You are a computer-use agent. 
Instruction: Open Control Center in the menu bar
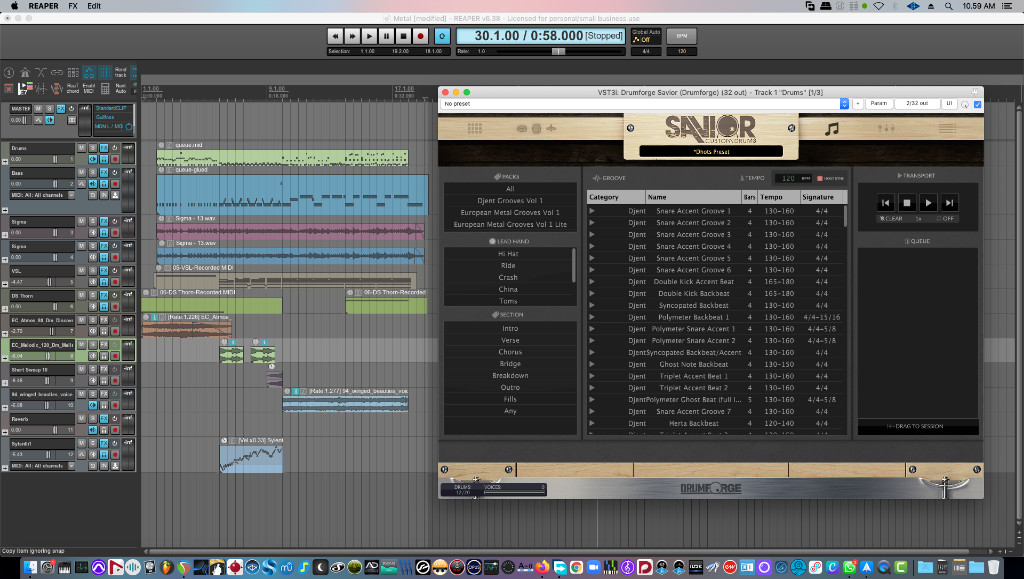point(1007,6)
